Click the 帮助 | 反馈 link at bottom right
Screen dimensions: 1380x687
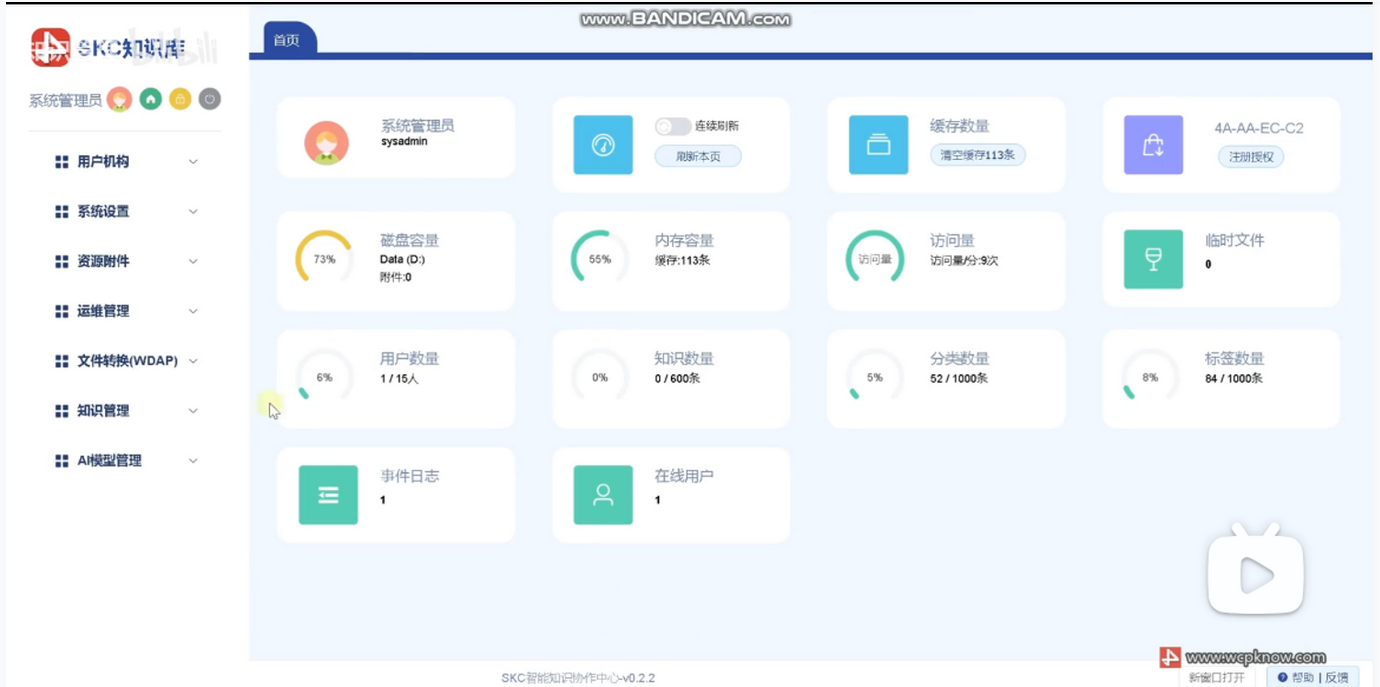click(1313, 677)
